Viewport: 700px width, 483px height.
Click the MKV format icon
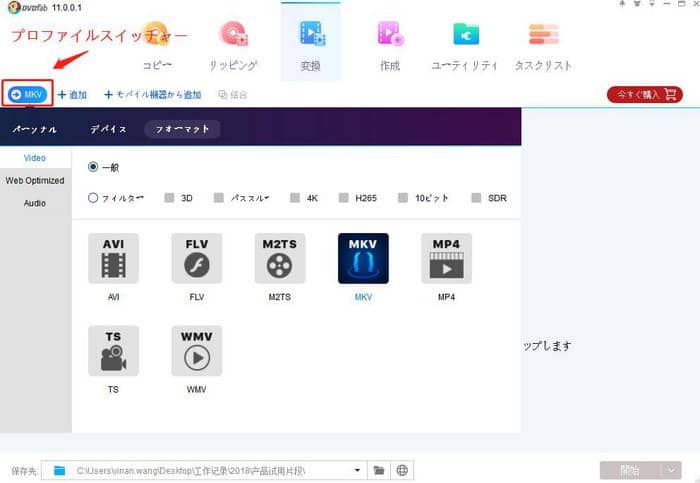click(363, 259)
